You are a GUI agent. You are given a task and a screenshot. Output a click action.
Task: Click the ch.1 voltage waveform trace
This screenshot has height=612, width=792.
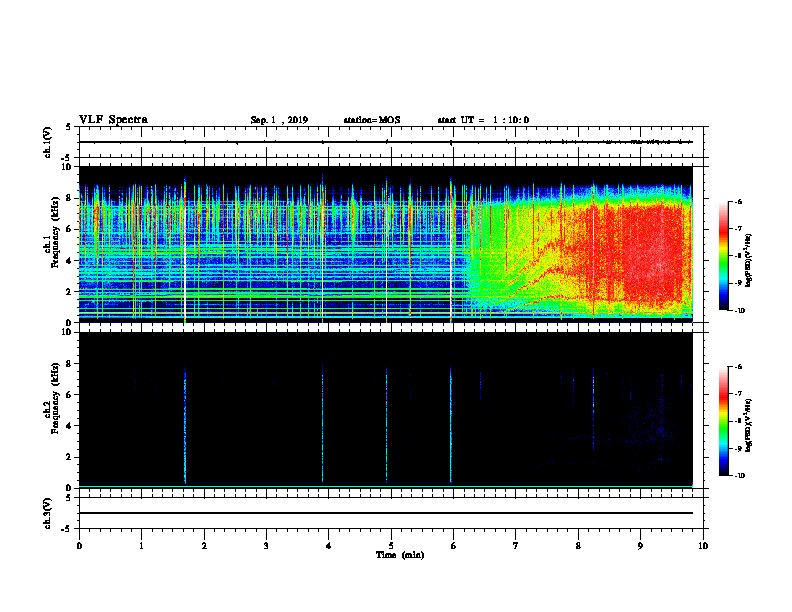pyautogui.click(x=385, y=142)
